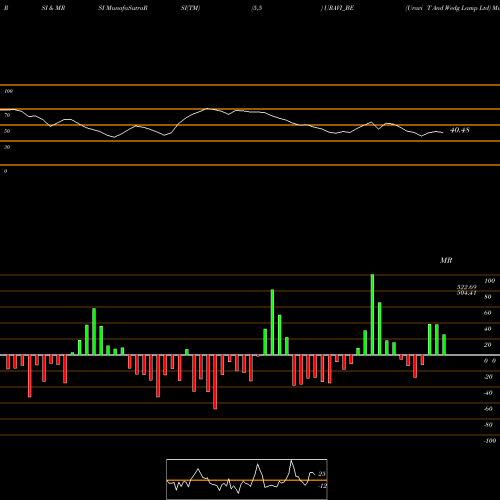Click the 'URAVI_BE' ticker symbol

click(x=339, y=8)
